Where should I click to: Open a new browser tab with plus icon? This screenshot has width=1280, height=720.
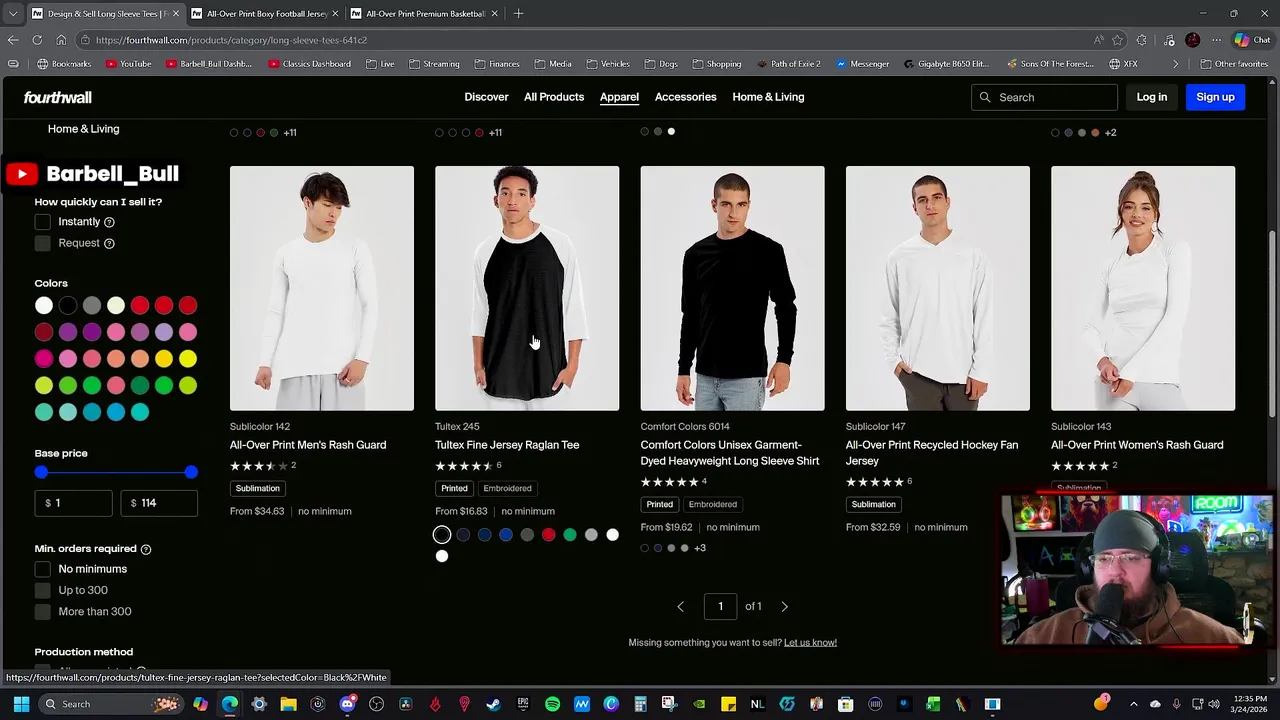[518, 14]
